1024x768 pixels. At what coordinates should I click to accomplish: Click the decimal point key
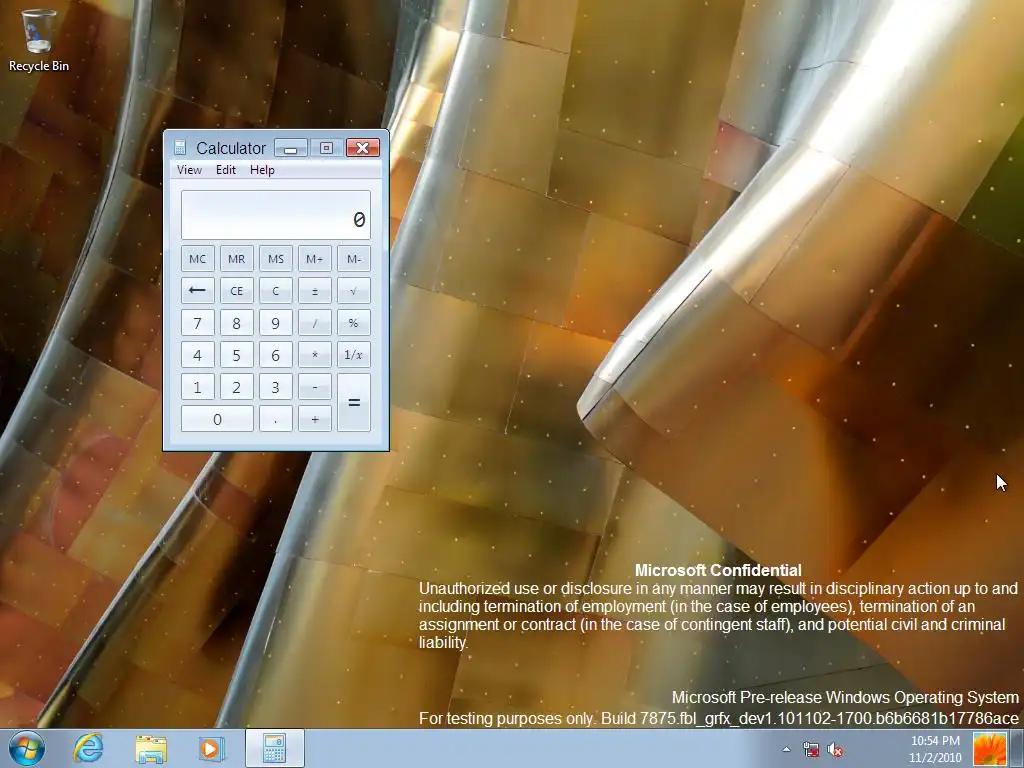tap(276, 419)
